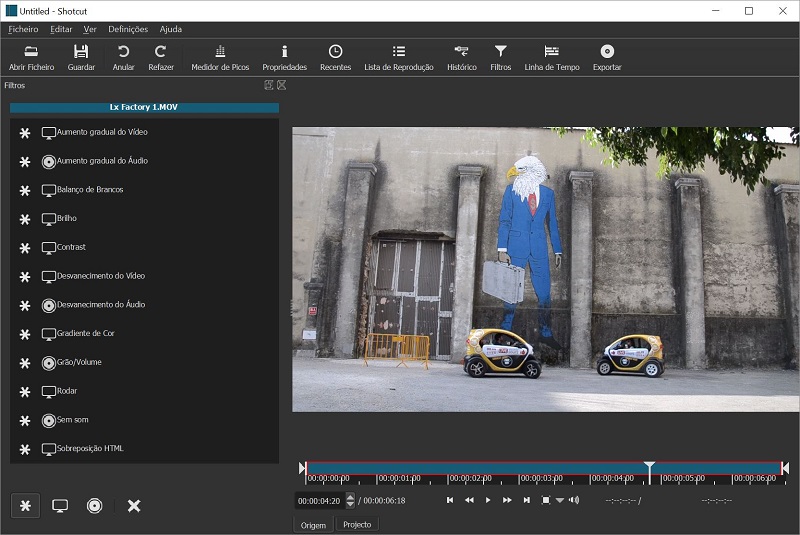Toggle favorite star for Rodar filter
This screenshot has height=535, width=800.
pyautogui.click(x=24, y=392)
